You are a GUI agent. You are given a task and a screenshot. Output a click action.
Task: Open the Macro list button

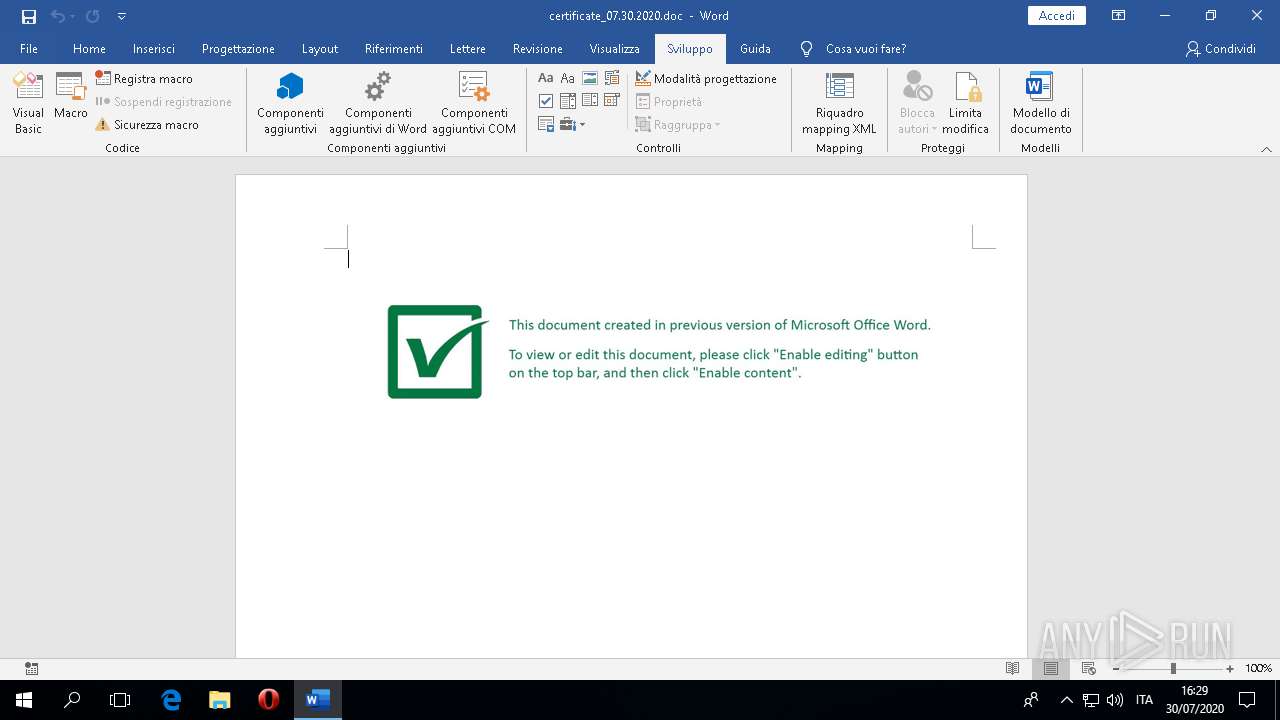pyautogui.click(x=70, y=96)
